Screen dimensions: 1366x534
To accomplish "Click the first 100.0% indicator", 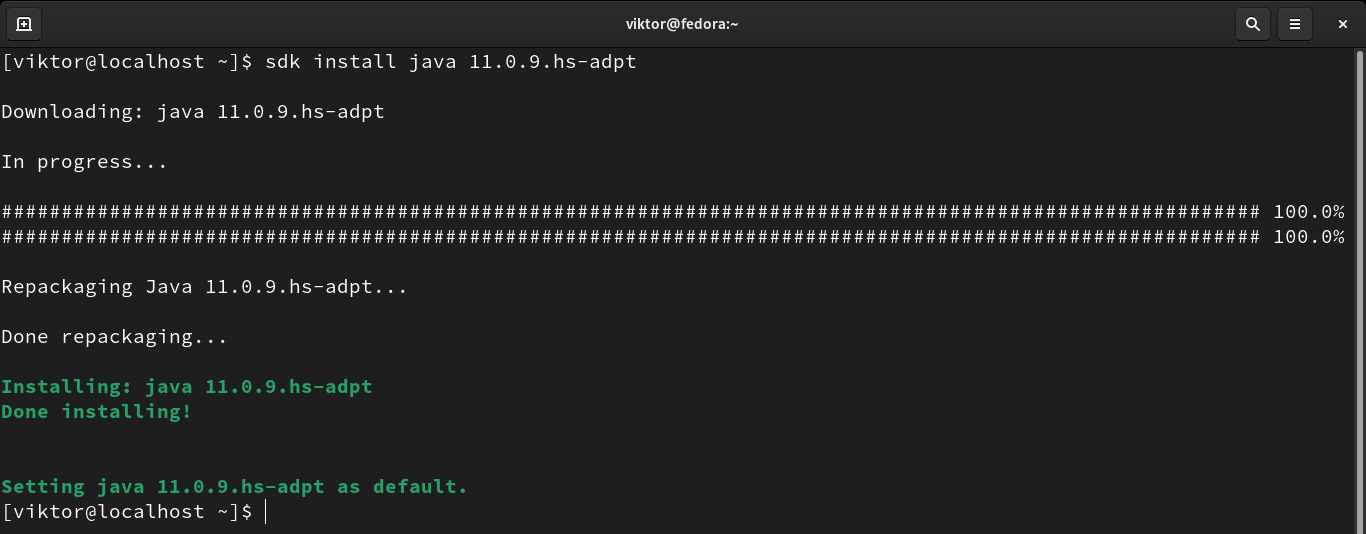I will coord(1308,212).
